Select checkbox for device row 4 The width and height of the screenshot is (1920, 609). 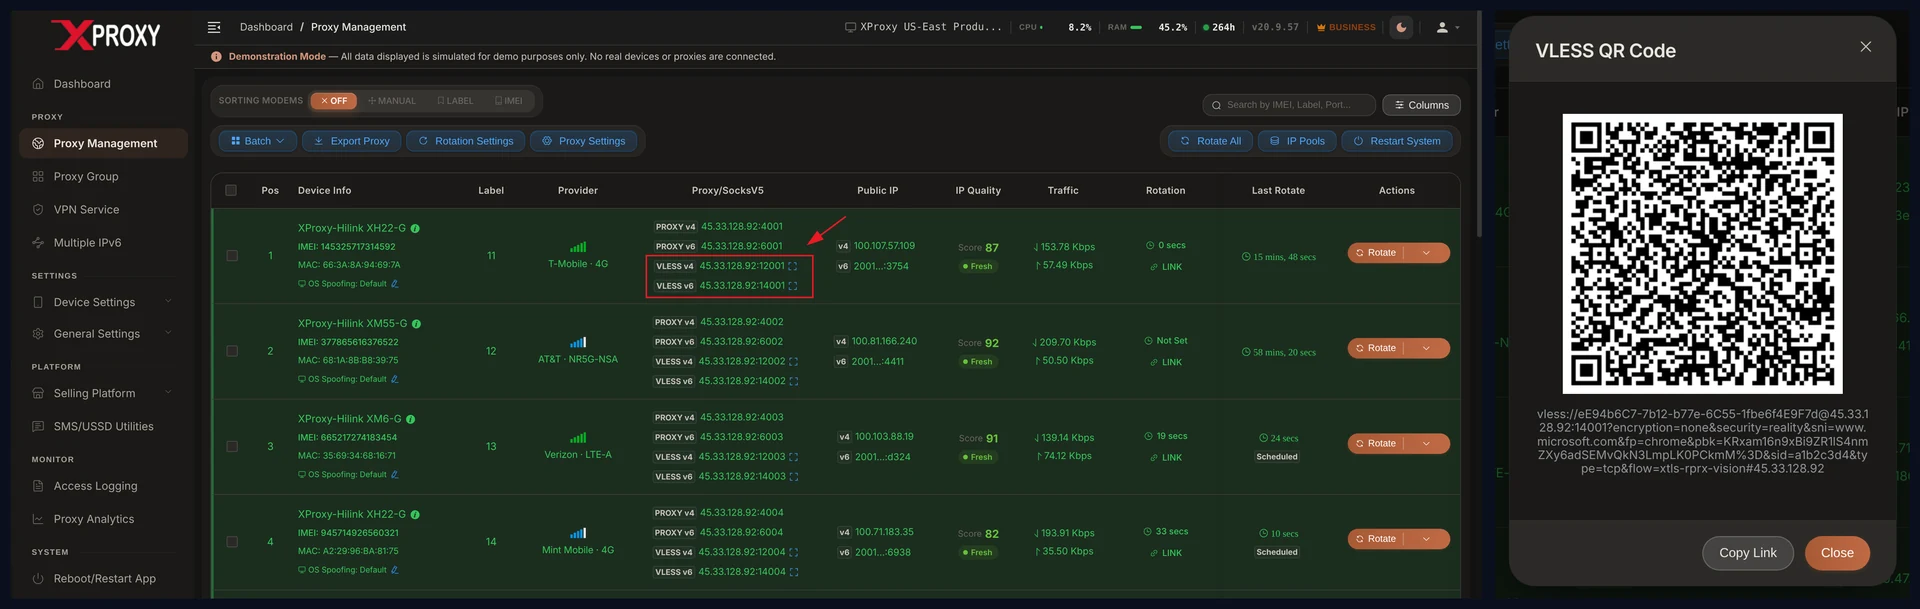(232, 542)
